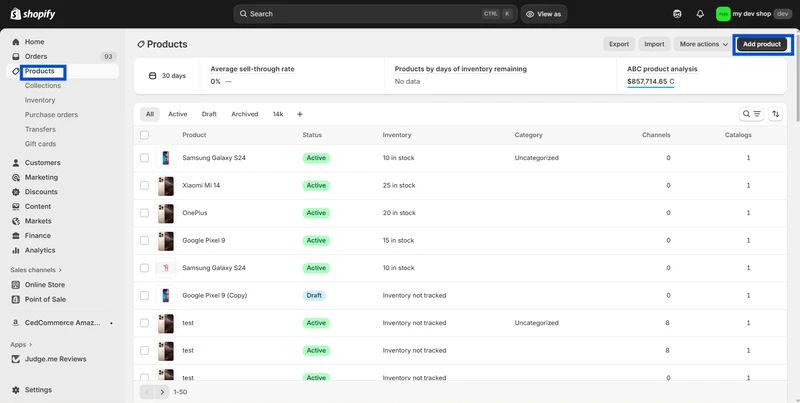Open Gift cards in the sidebar
The height and width of the screenshot is (403, 800).
[40, 144]
